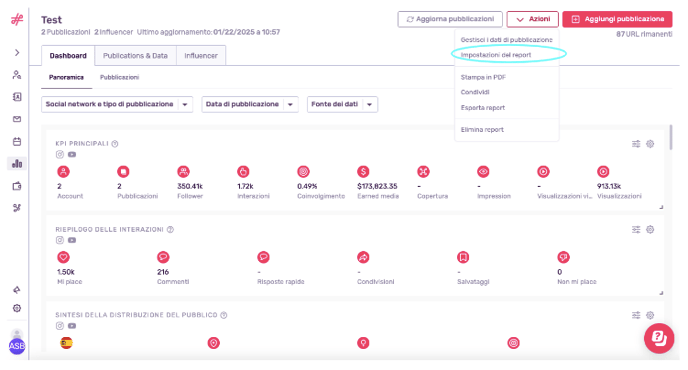Click the Aggiungi pubblicazione button

617,19
